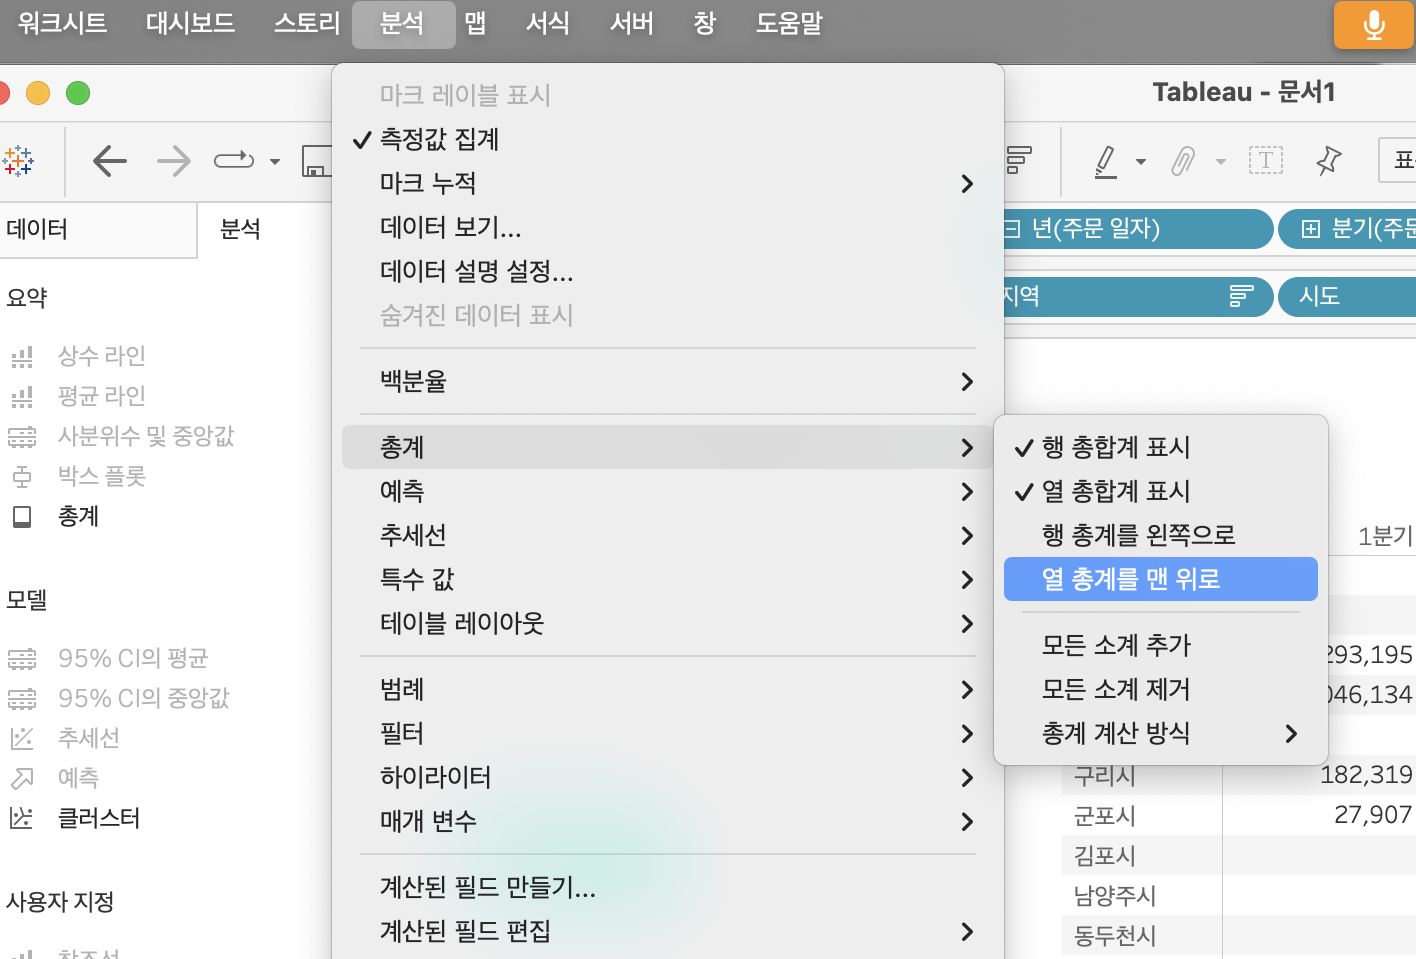
Task: Click the 시도 pill on rows shelf
Action: (x=1348, y=296)
